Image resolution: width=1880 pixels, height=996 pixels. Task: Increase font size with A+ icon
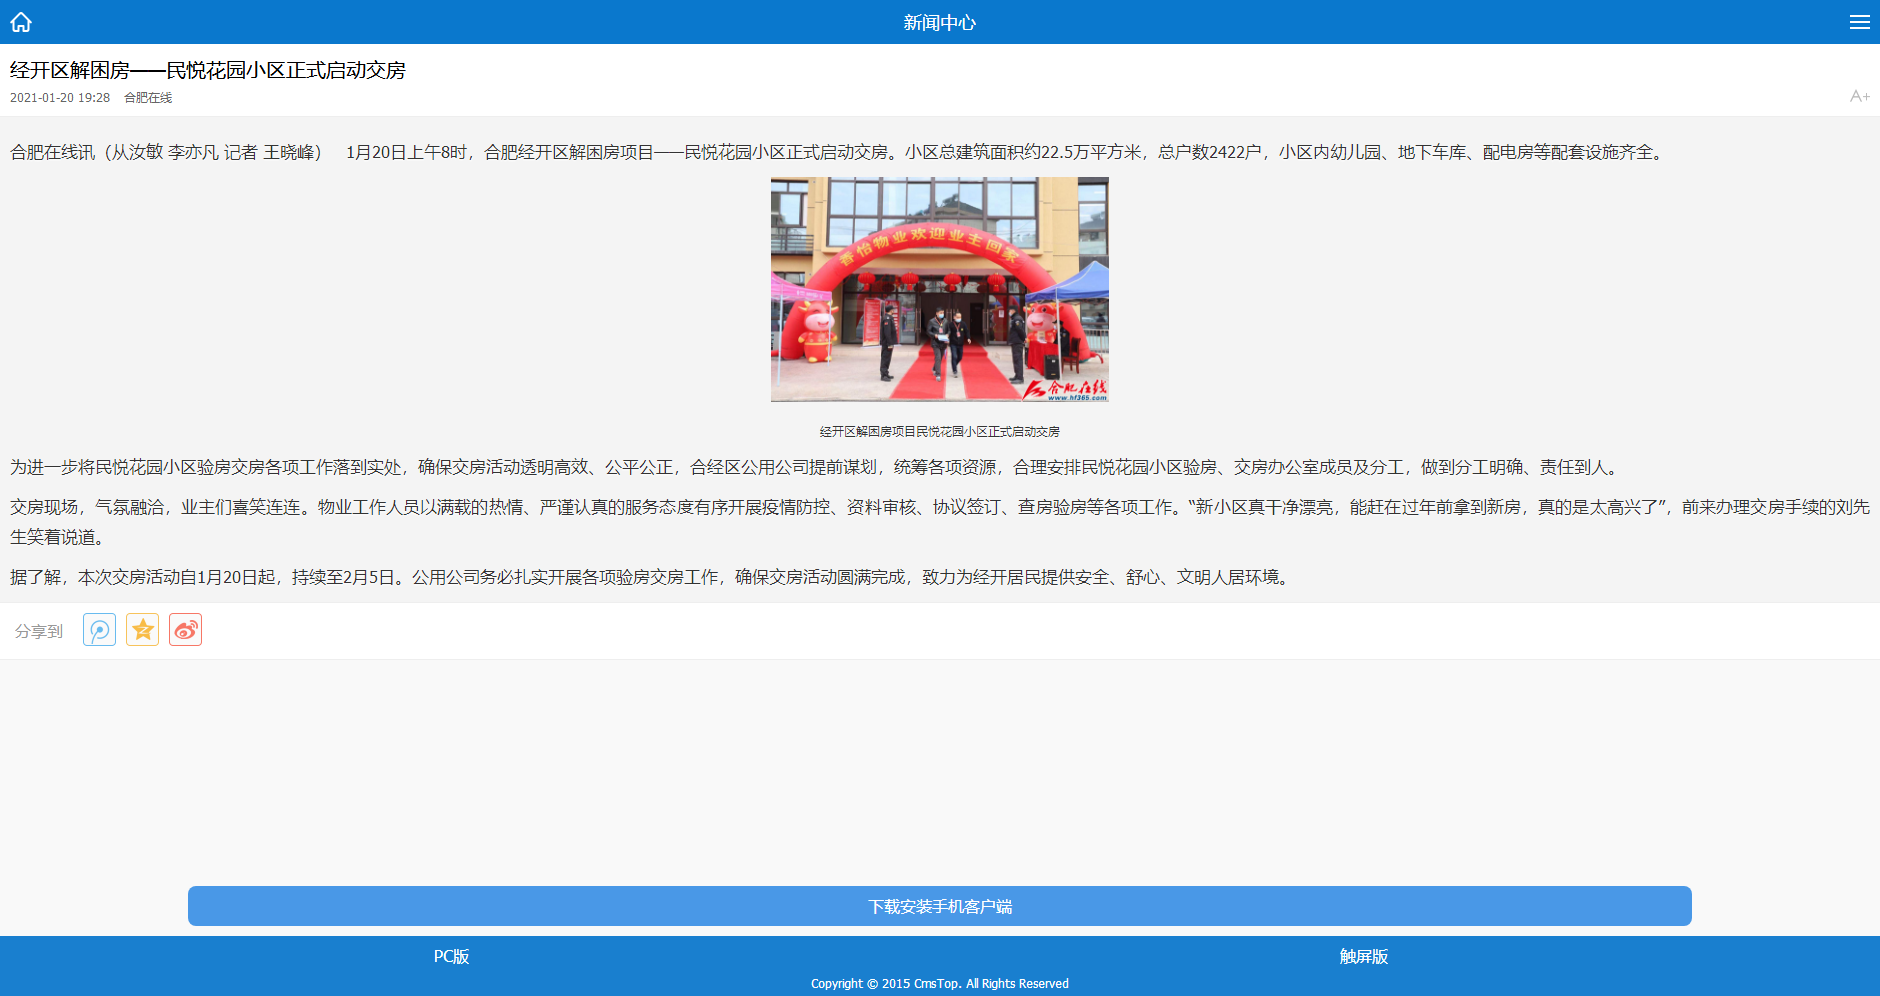pyautogui.click(x=1859, y=96)
